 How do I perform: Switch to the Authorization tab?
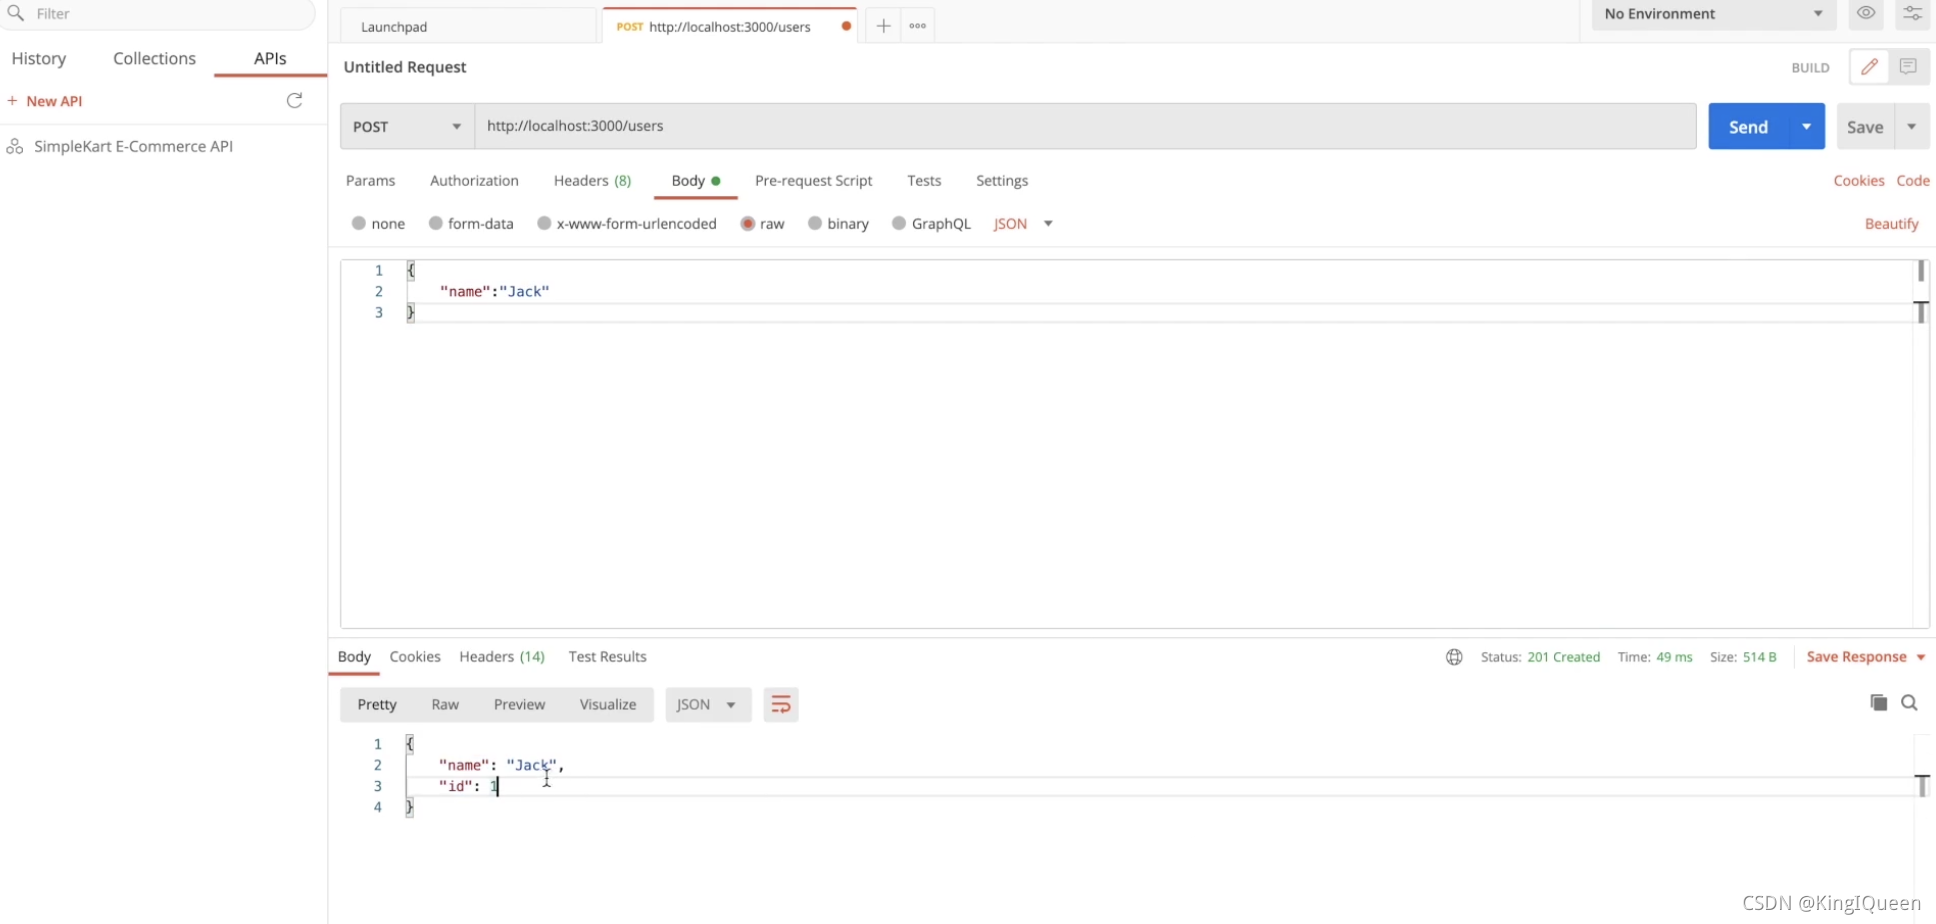pos(474,181)
